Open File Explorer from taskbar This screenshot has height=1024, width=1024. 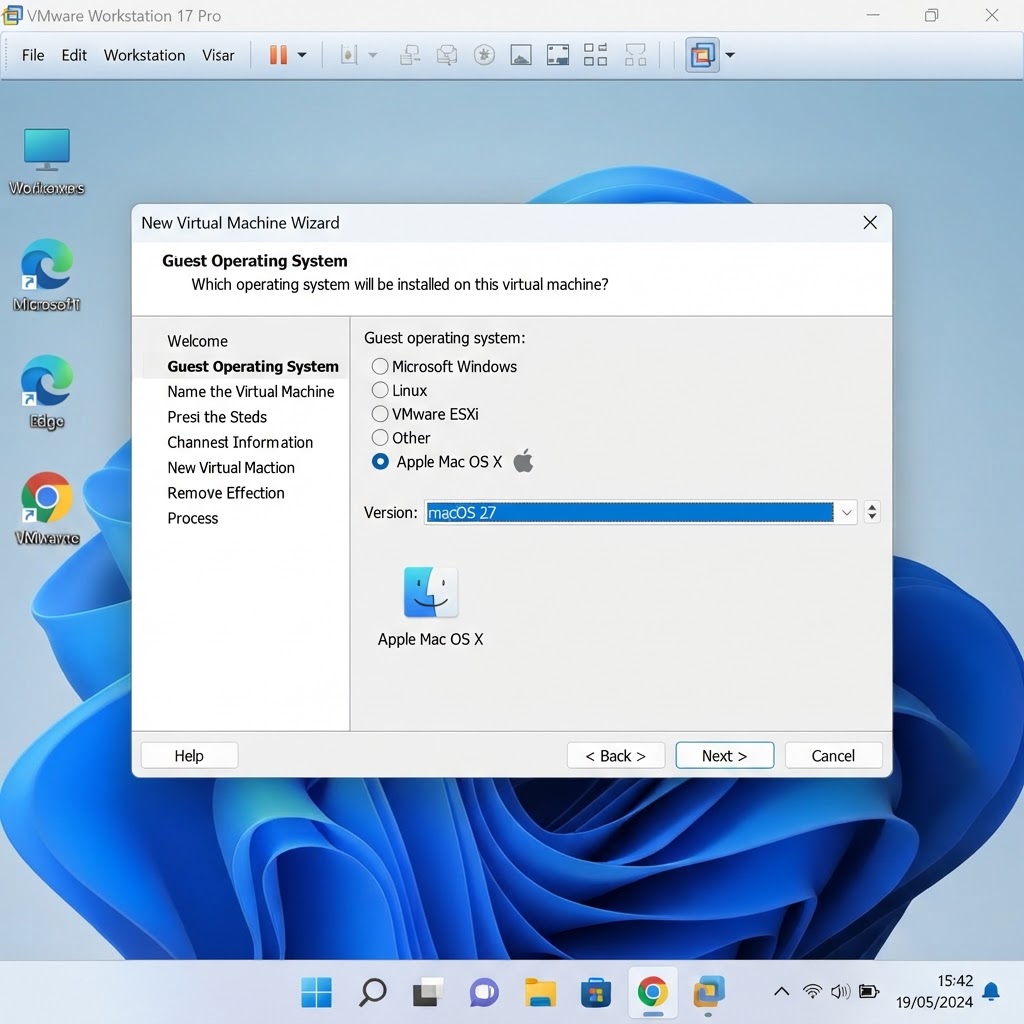click(540, 993)
